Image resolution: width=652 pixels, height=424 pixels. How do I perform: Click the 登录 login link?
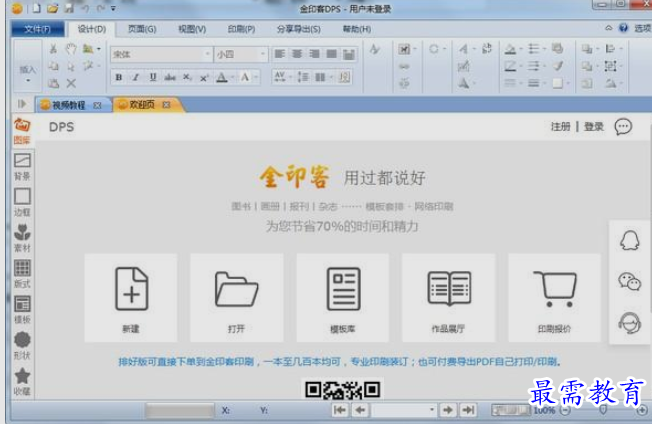point(594,127)
